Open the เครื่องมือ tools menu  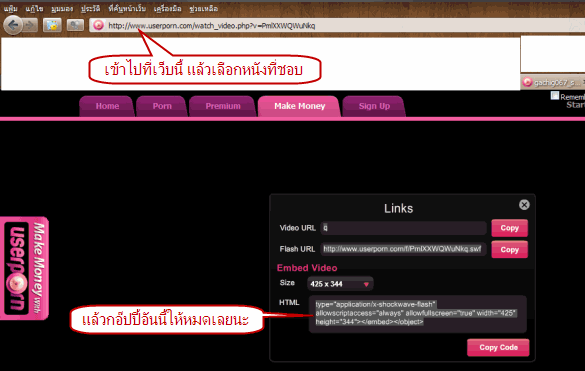tap(168, 9)
